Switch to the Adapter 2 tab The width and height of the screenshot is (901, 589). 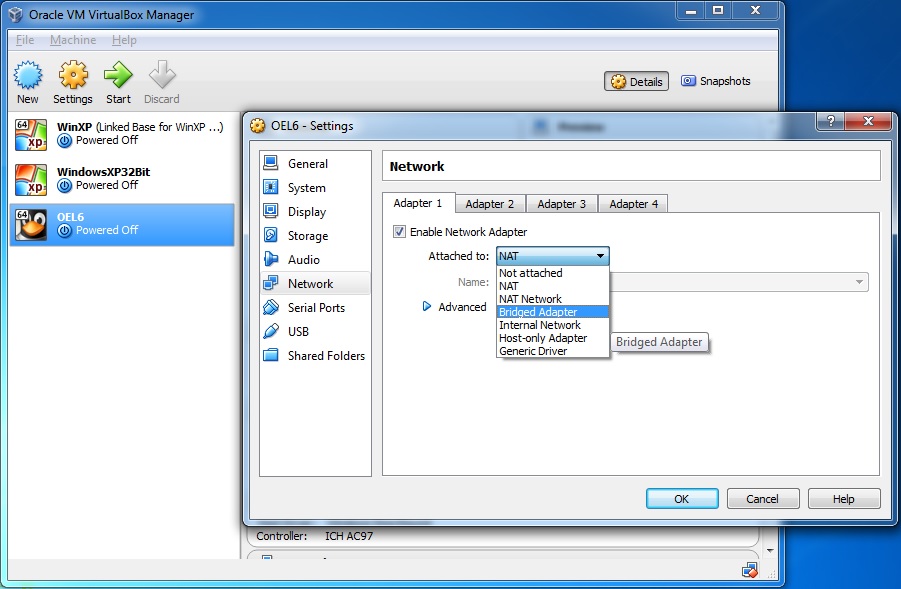tap(490, 204)
